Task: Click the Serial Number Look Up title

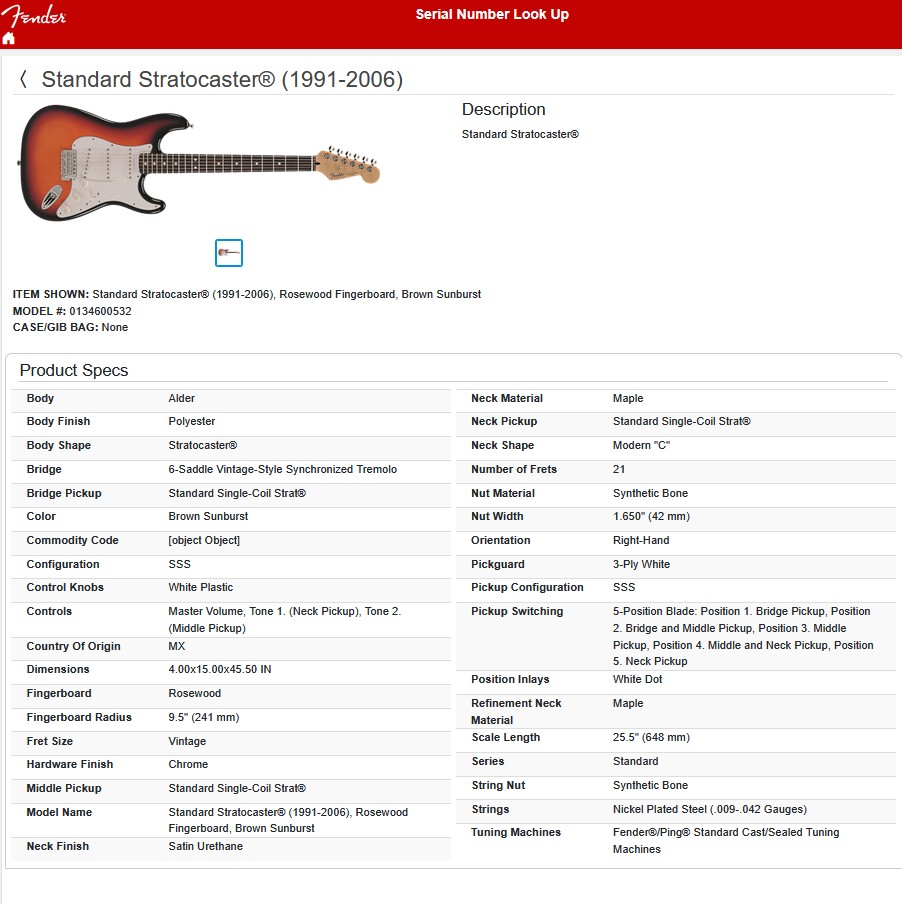Action: (x=492, y=14)
